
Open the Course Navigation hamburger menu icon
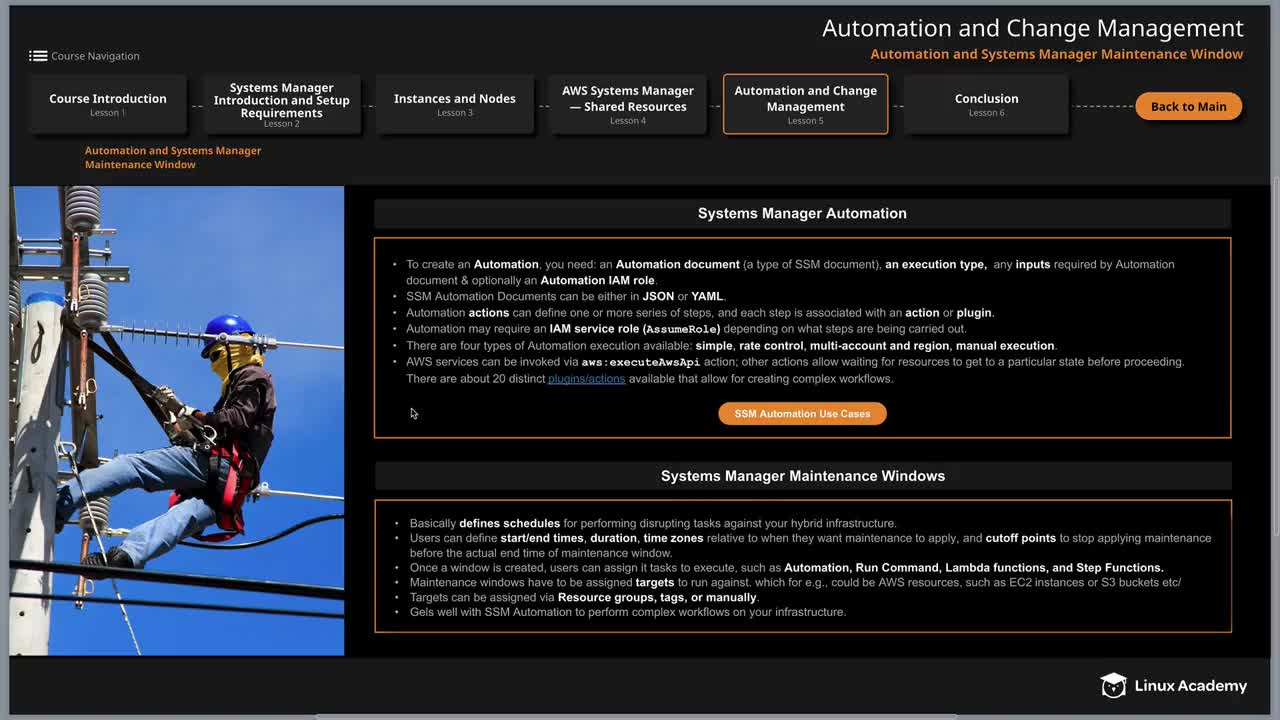(38, 56)
